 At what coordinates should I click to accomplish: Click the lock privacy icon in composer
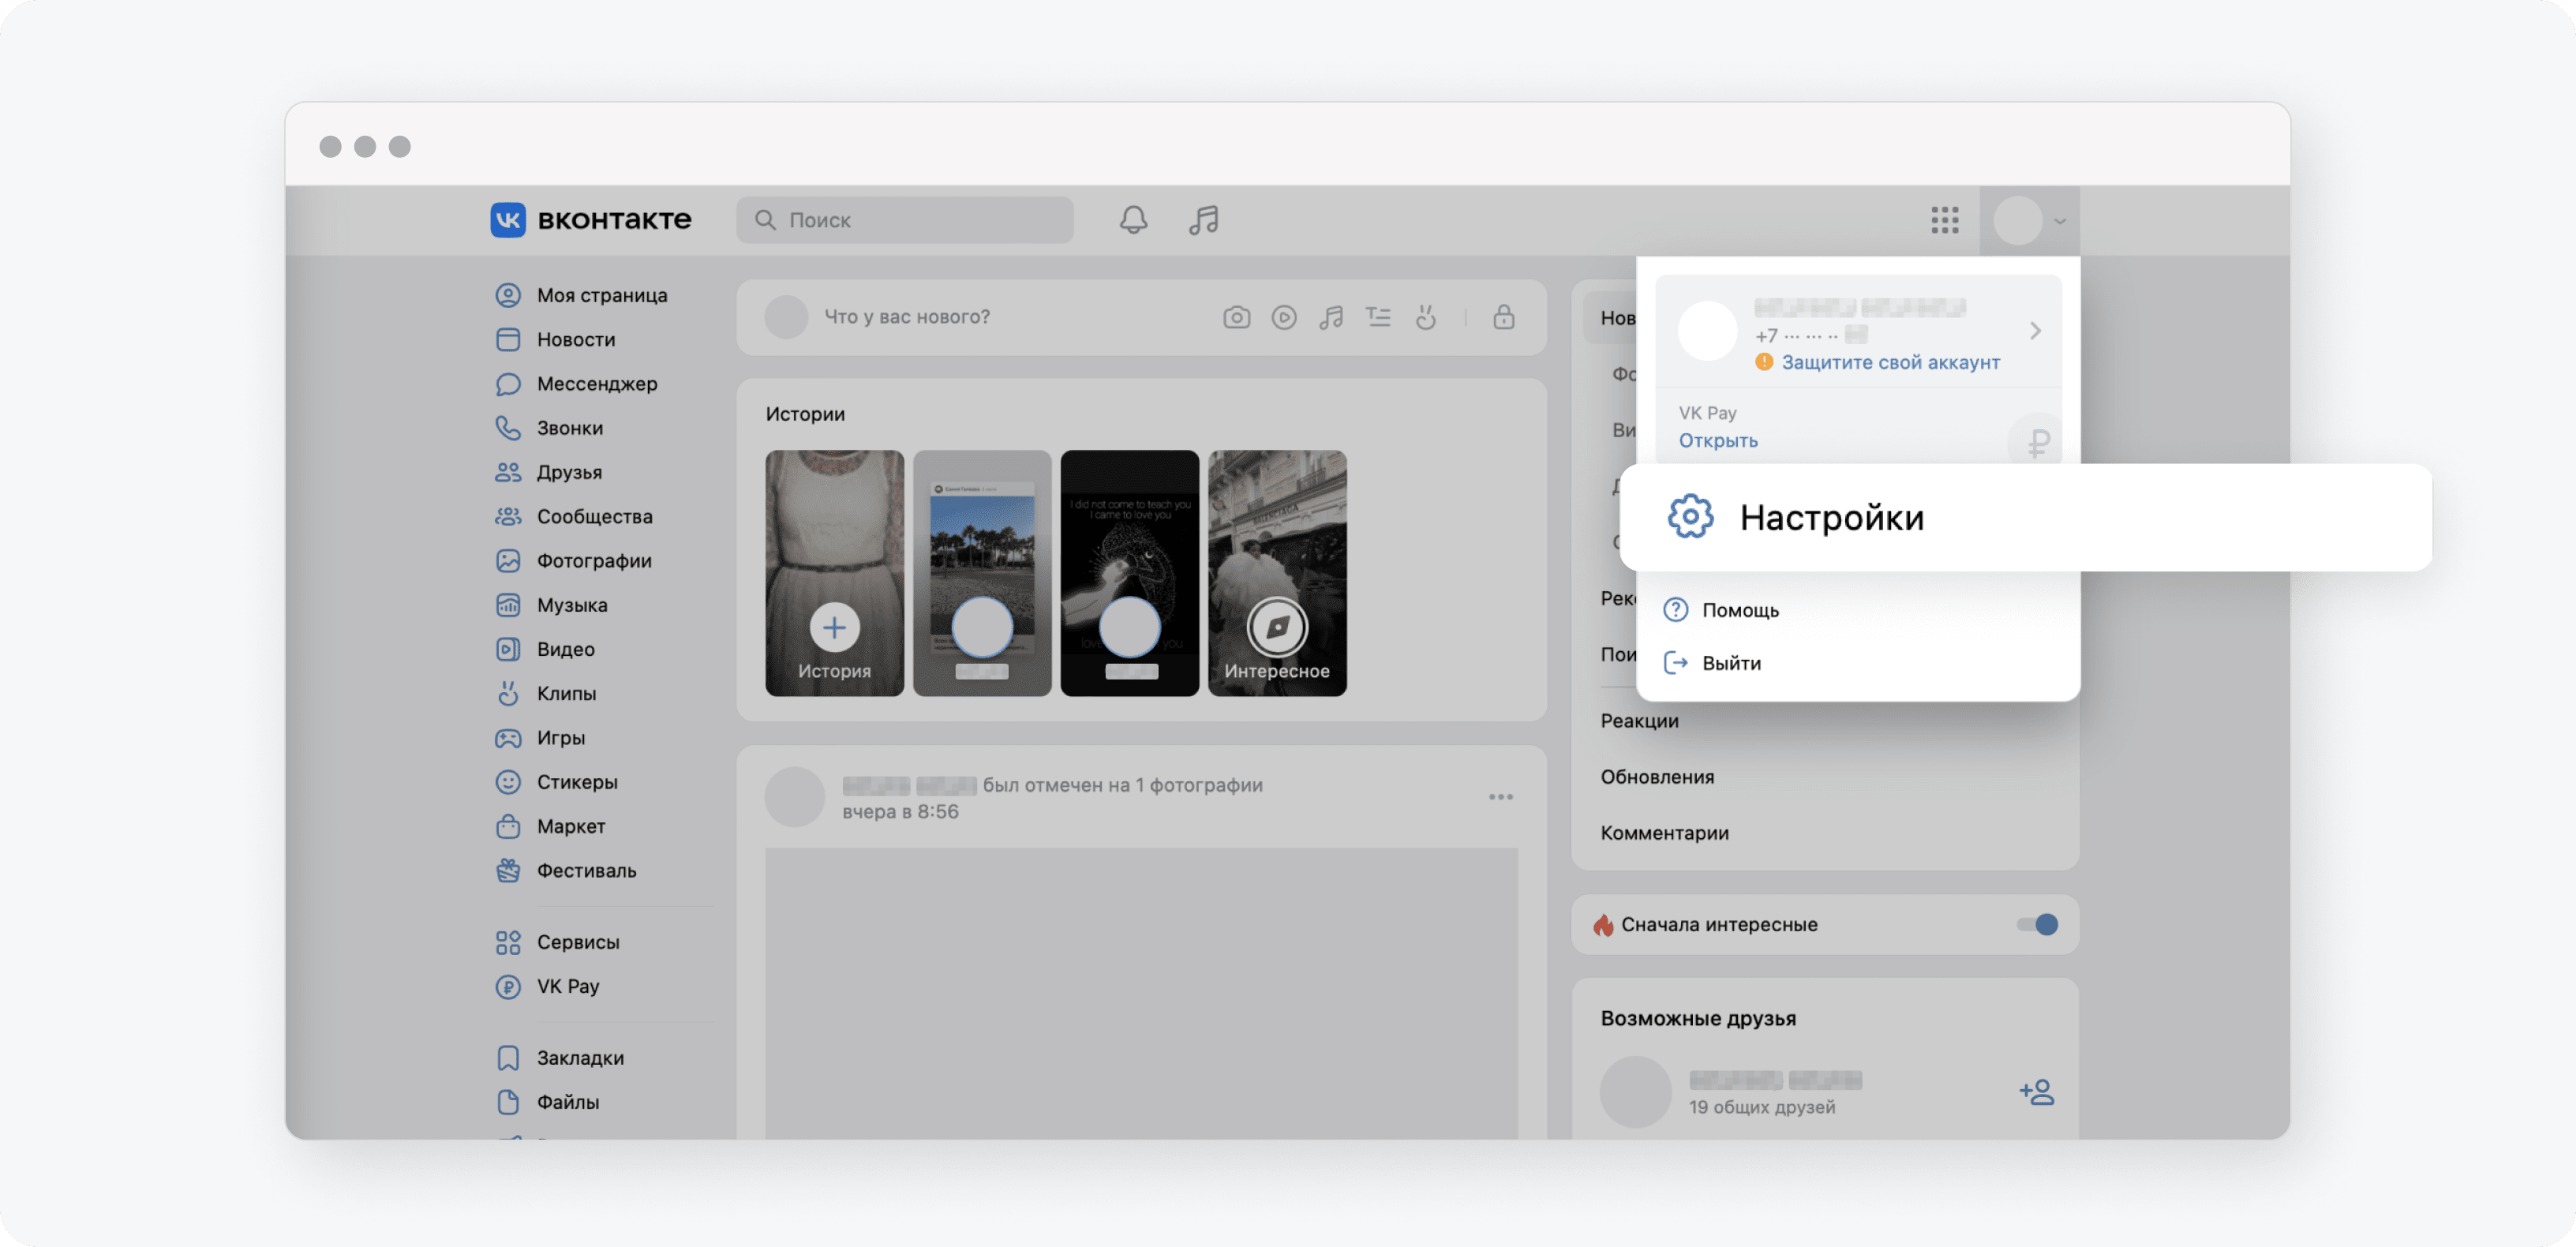[1503, 318]
